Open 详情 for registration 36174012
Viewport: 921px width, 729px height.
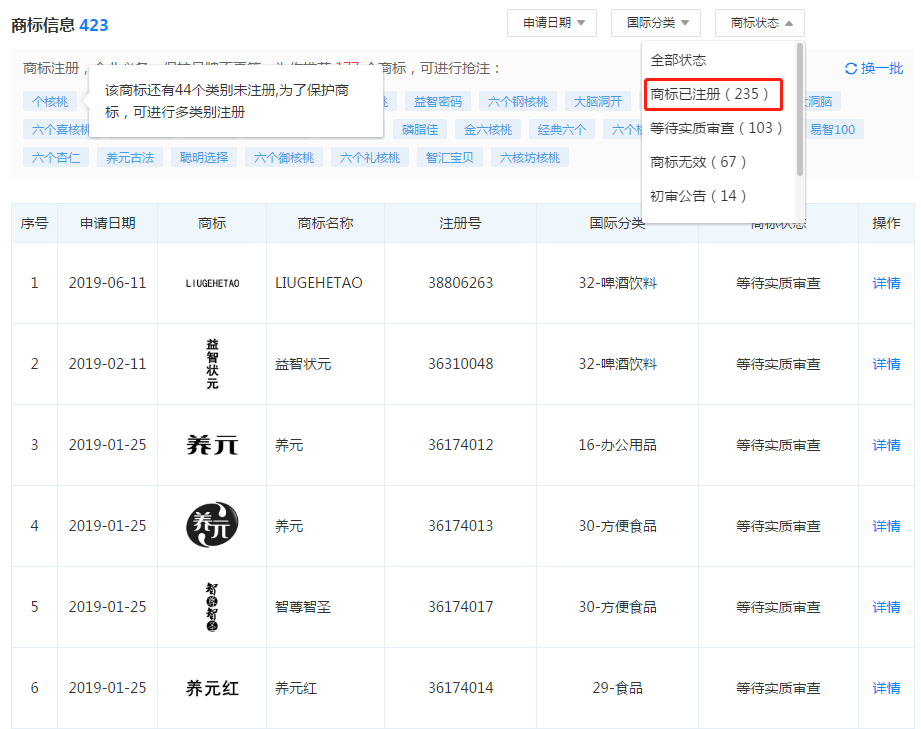886,445
